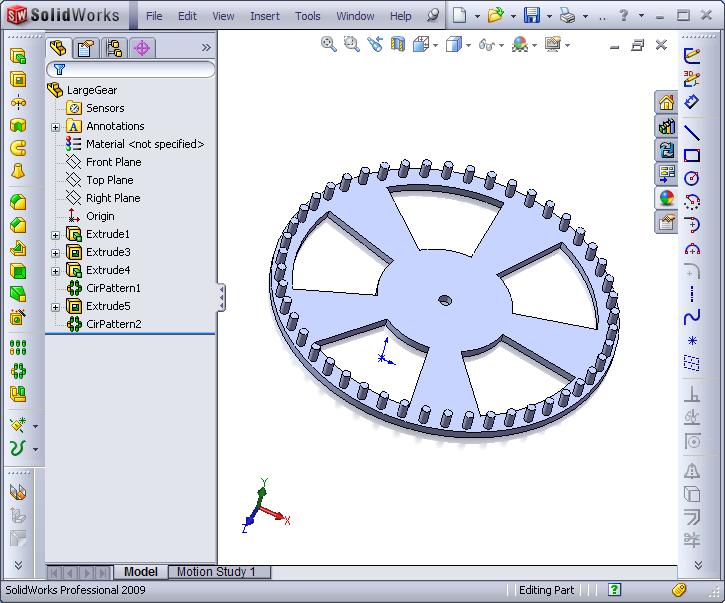Image resolution: width=725 pixels, height=603 pixels.
Task: Switch to the PropertyManager tab
Action: [86, 48]
